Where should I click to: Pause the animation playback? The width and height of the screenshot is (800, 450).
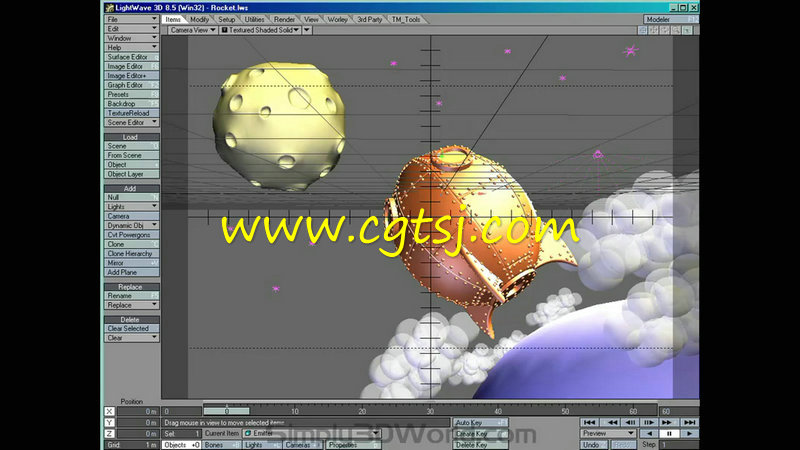(669, 434)
